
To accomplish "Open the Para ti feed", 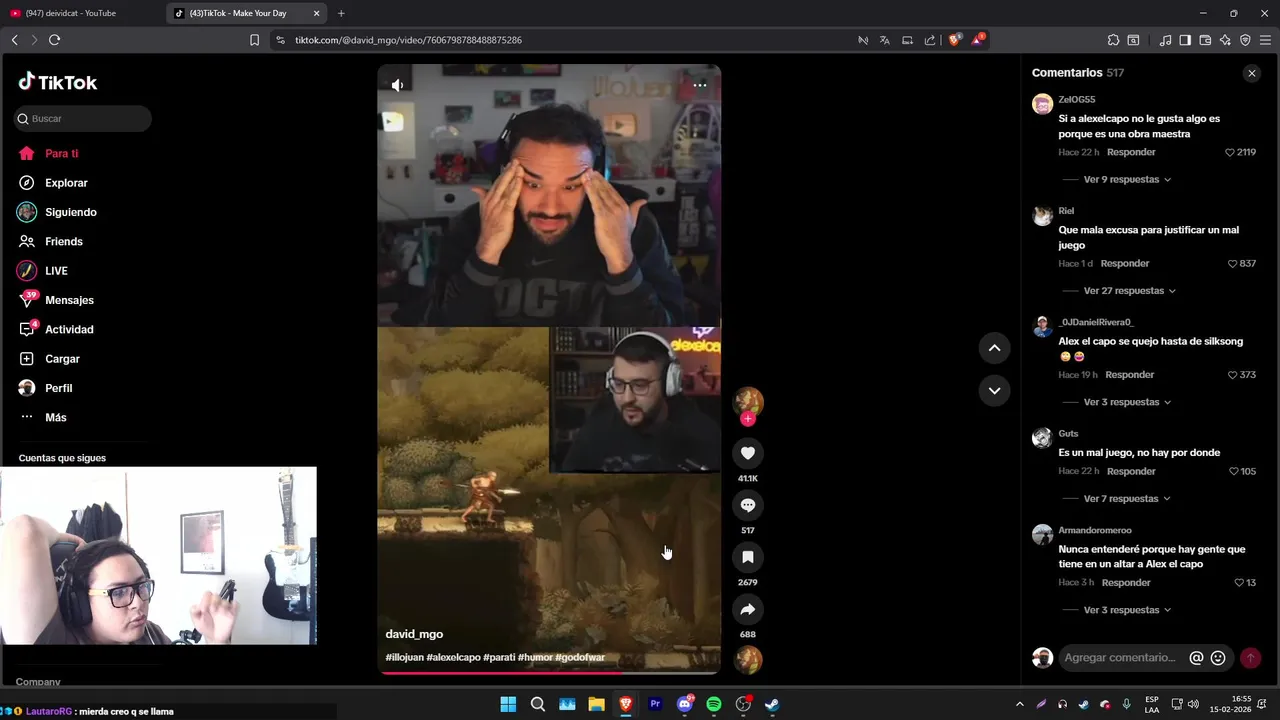I will [62, 154].
